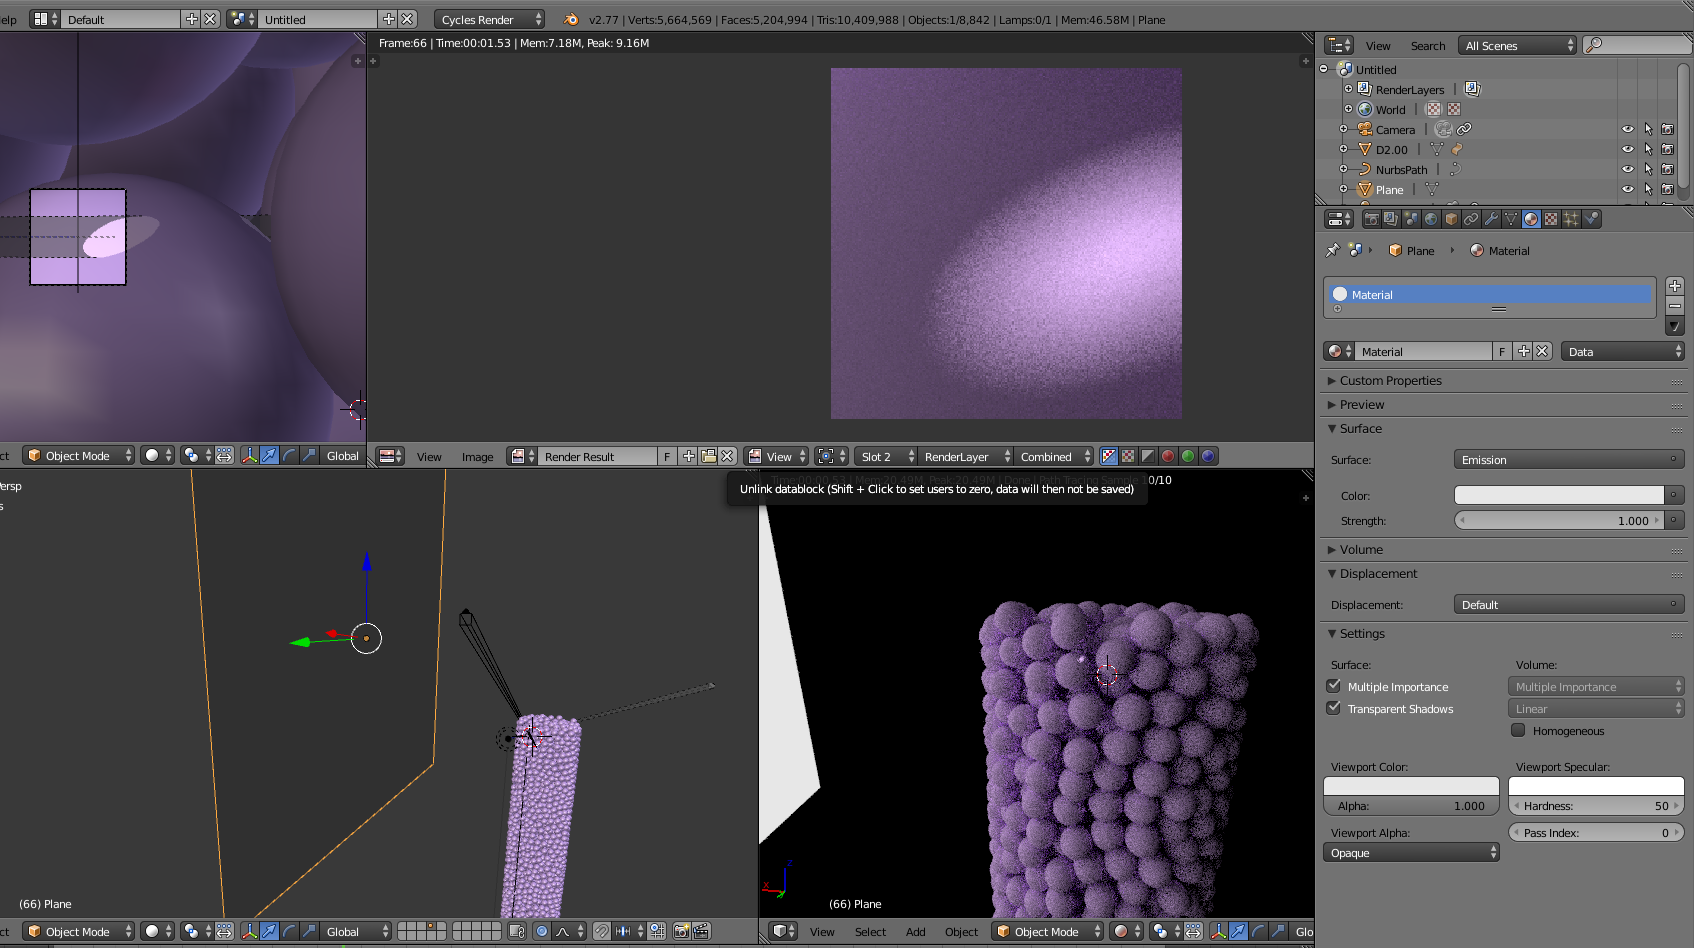Click the Strength value slider
1694x948 pixels.
[x=1558, y=520]
